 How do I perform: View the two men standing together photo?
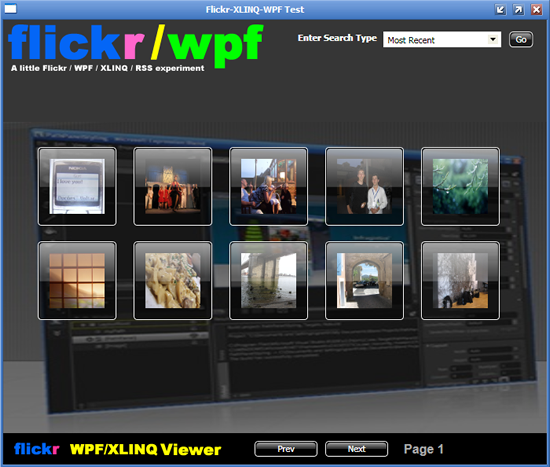tap(364, 186)
